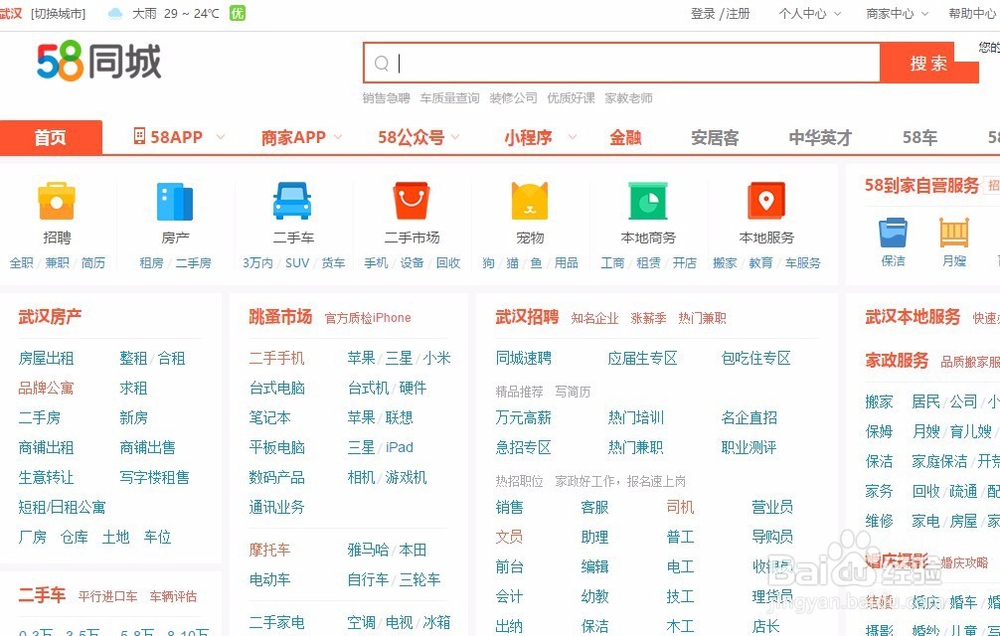The width and height of the screenshot is (1000, 636).
Task: Open the 平板电脑 link
Action: (277, 448)
